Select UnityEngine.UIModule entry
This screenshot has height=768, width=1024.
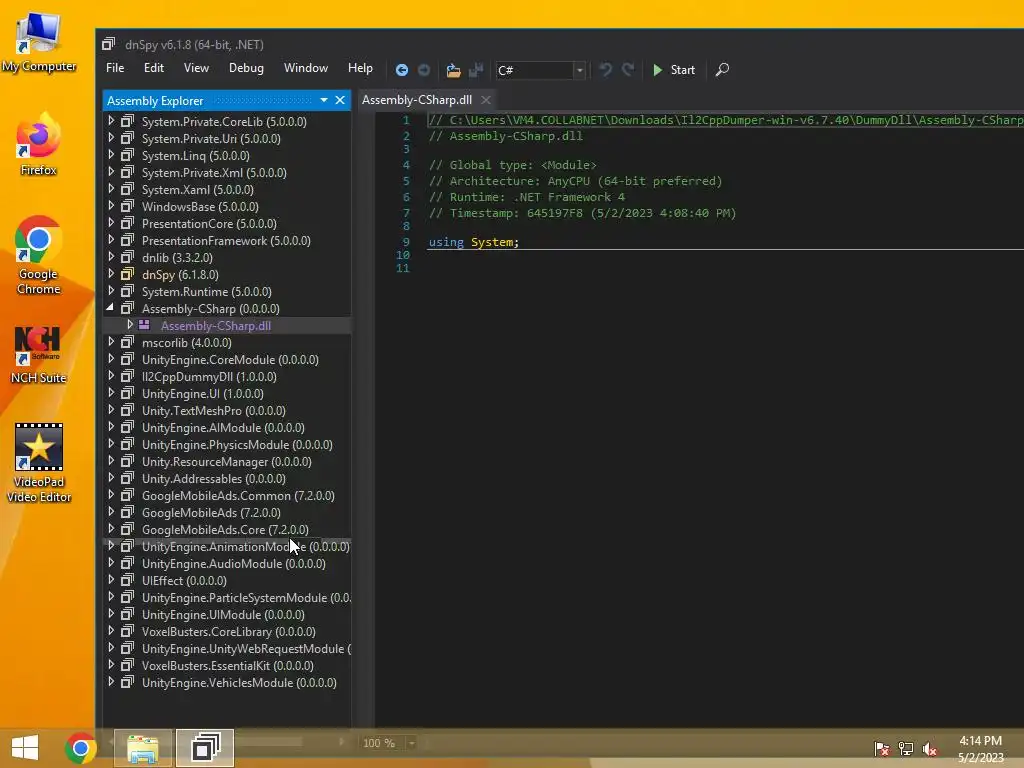(x=223, y=615)
